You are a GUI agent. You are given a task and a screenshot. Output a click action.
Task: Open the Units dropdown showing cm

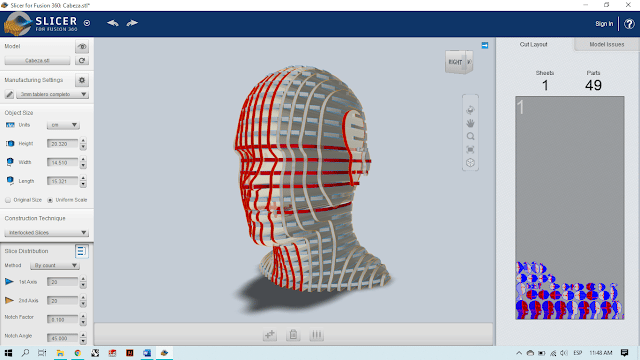pos(63,125)
